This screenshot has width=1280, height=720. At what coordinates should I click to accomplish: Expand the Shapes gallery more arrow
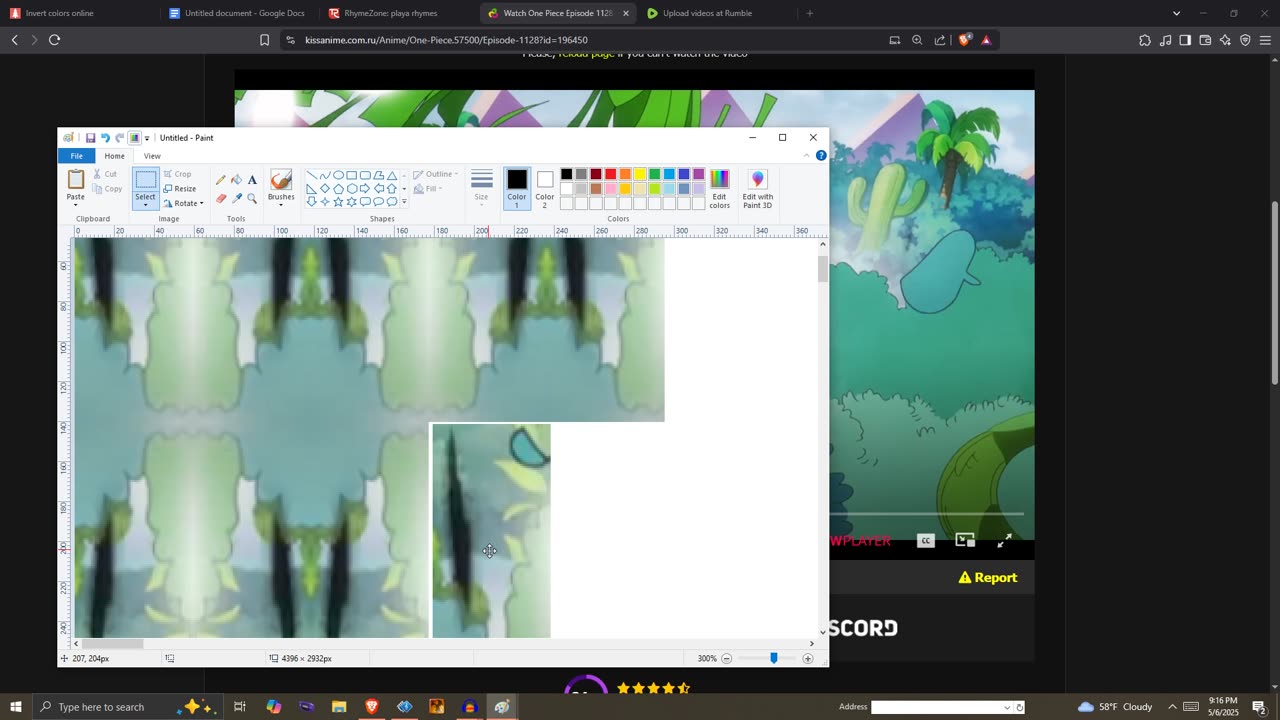[x=404, y=203]
